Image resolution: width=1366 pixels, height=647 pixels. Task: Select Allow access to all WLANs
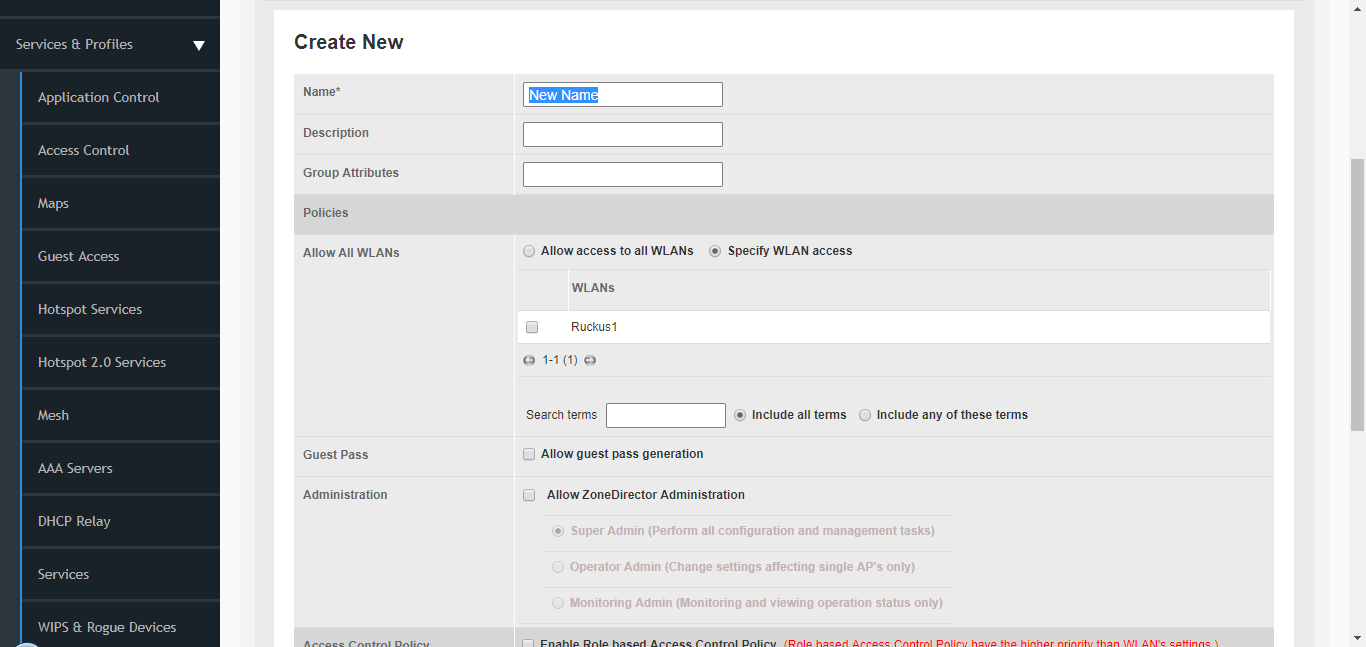click(529, 252)
